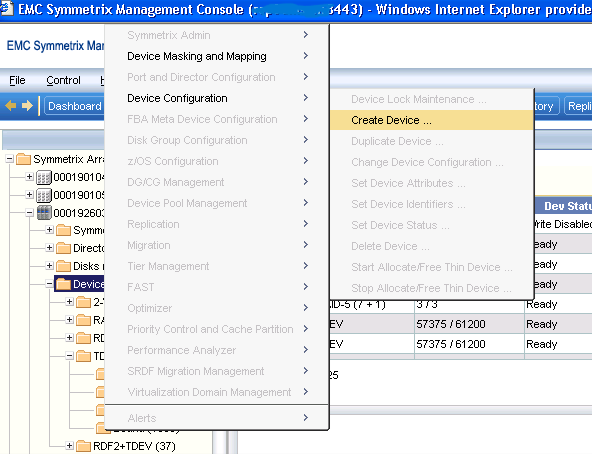Viewport: 592px width, 454px height.
Task: Click the Symmetrix Admin menu entry
Action: point(217,35)
